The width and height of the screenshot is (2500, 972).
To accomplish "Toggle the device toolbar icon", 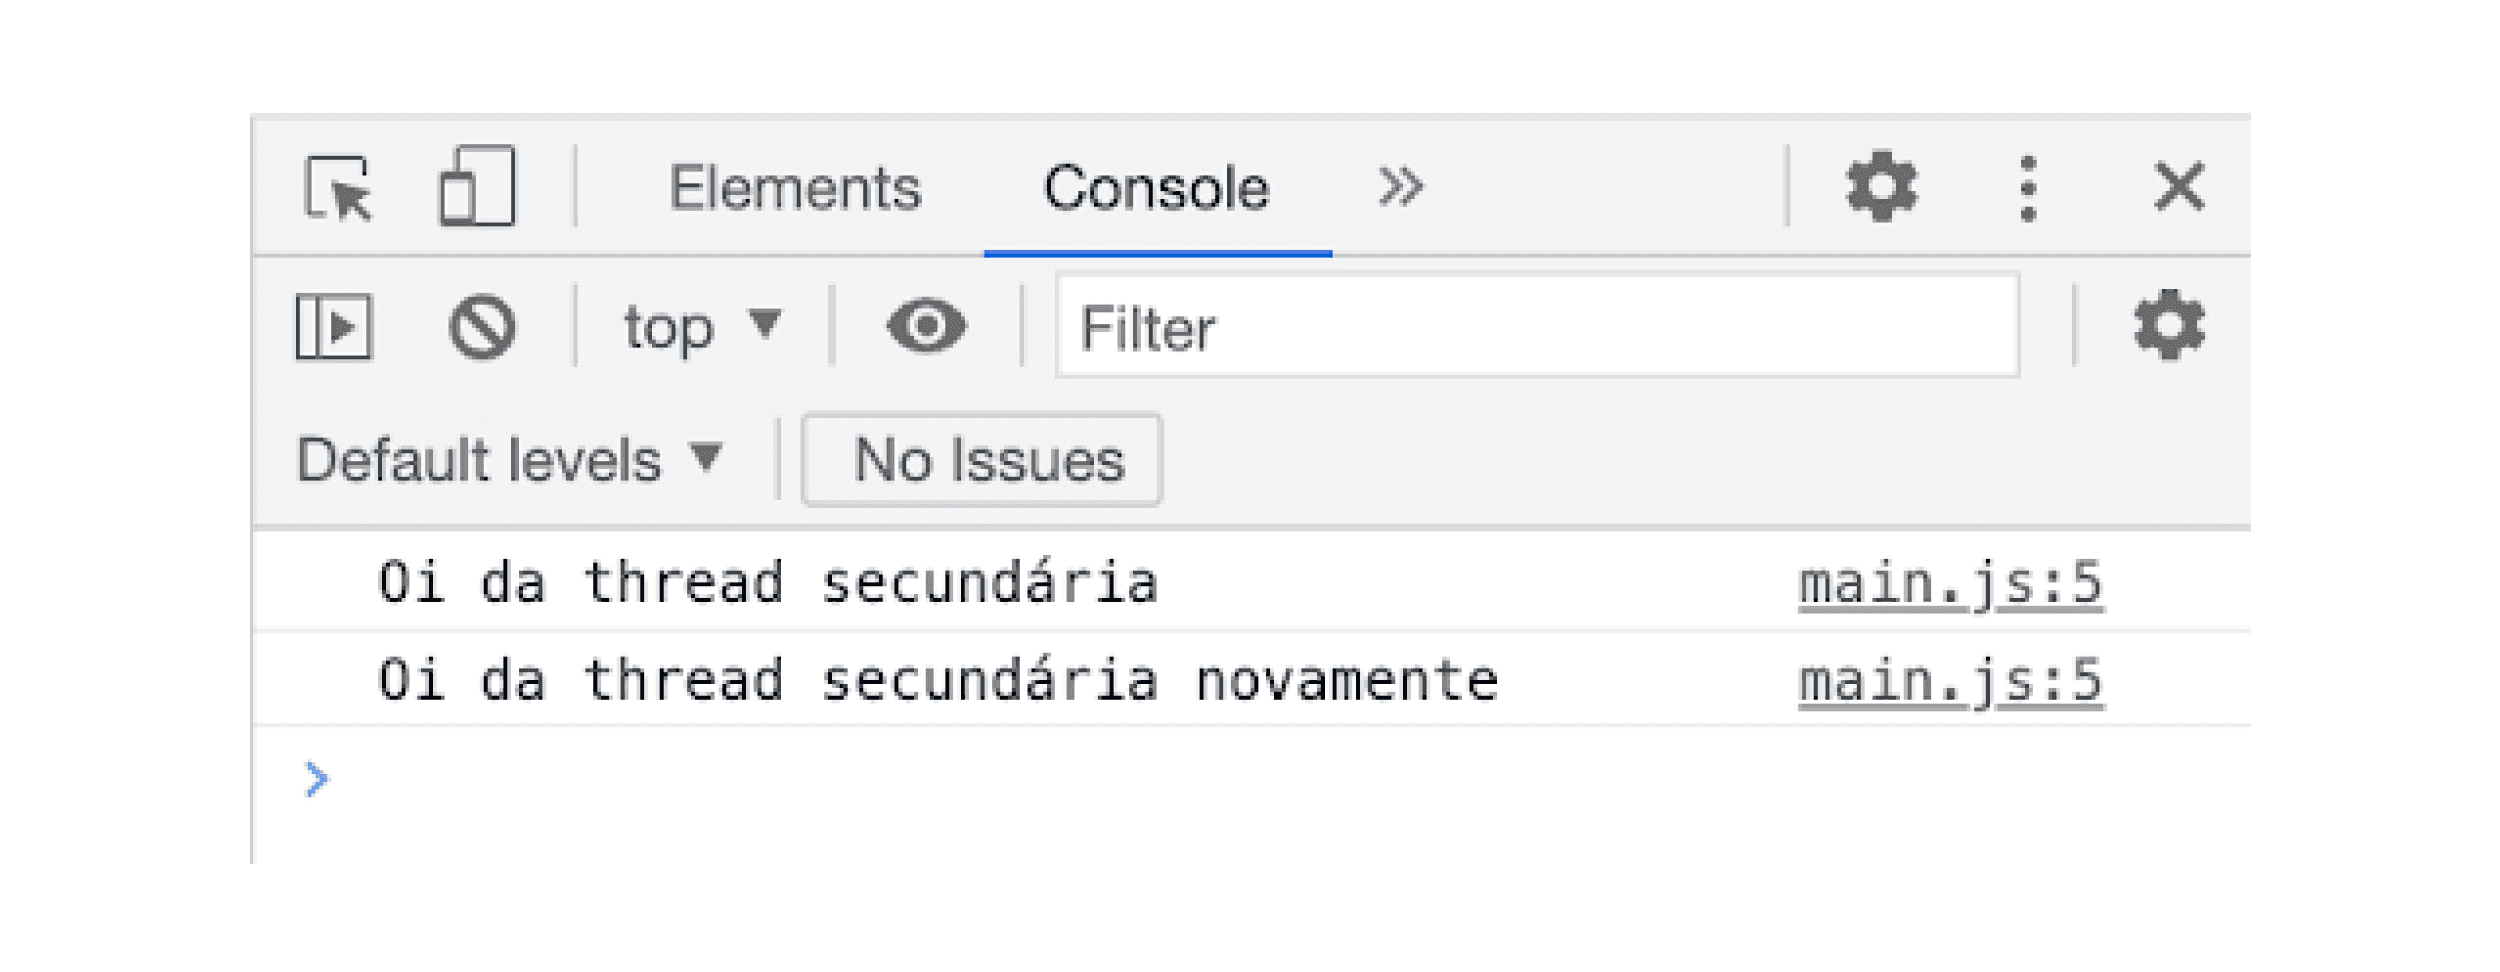I will tap(477, 186).
